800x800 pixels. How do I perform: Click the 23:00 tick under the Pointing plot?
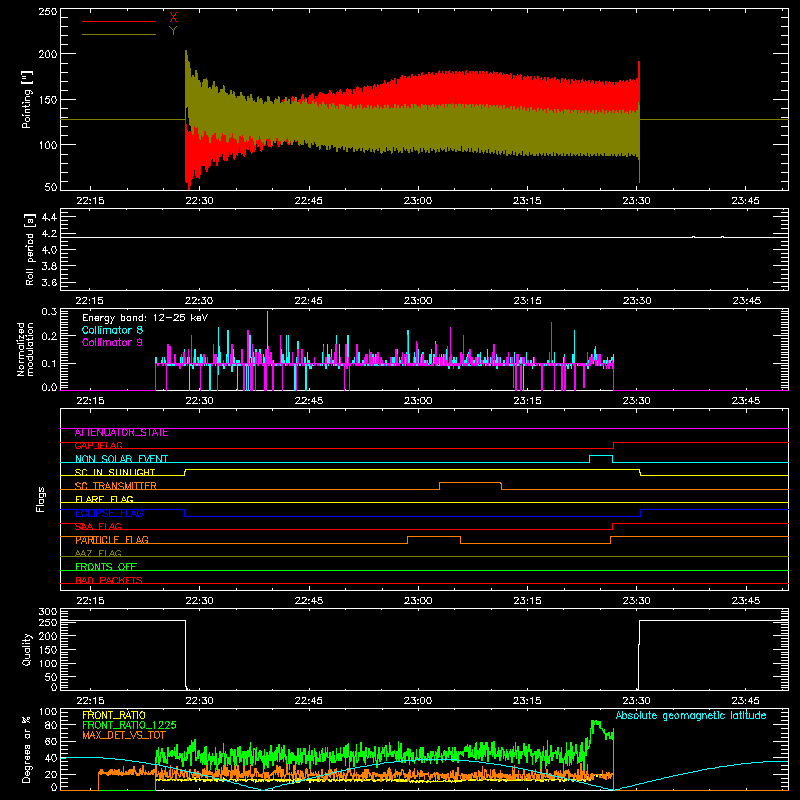pyautogui.click(x=418, y=201)
